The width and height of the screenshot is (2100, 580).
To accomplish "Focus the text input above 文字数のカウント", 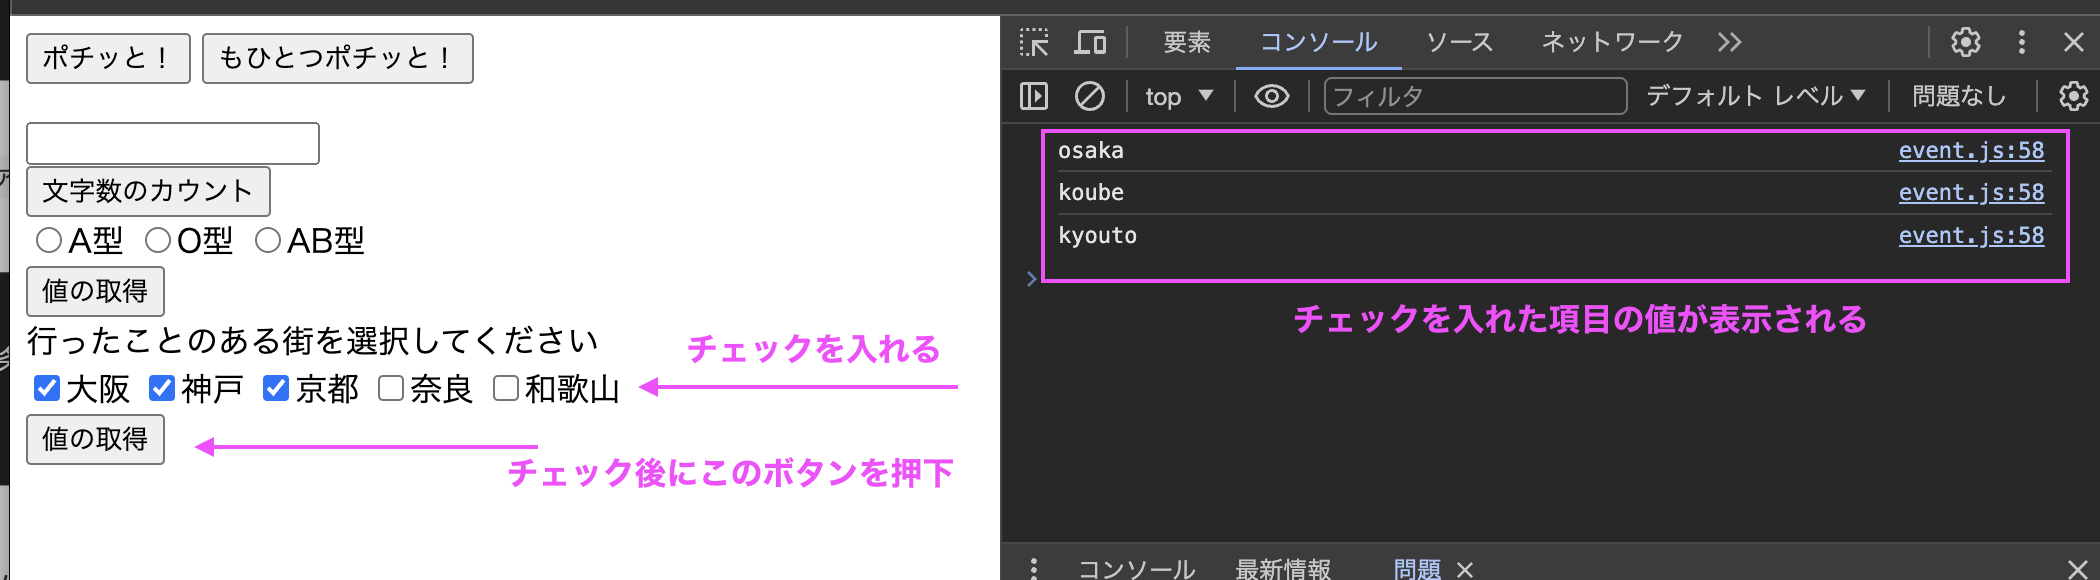I will pyautogui.click(x=173, y=143).
